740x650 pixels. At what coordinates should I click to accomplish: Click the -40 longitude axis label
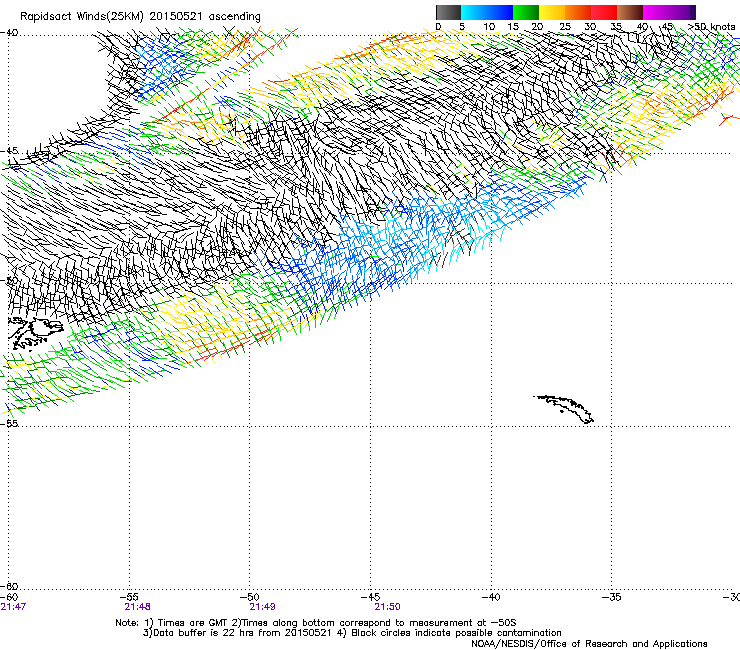491,597
